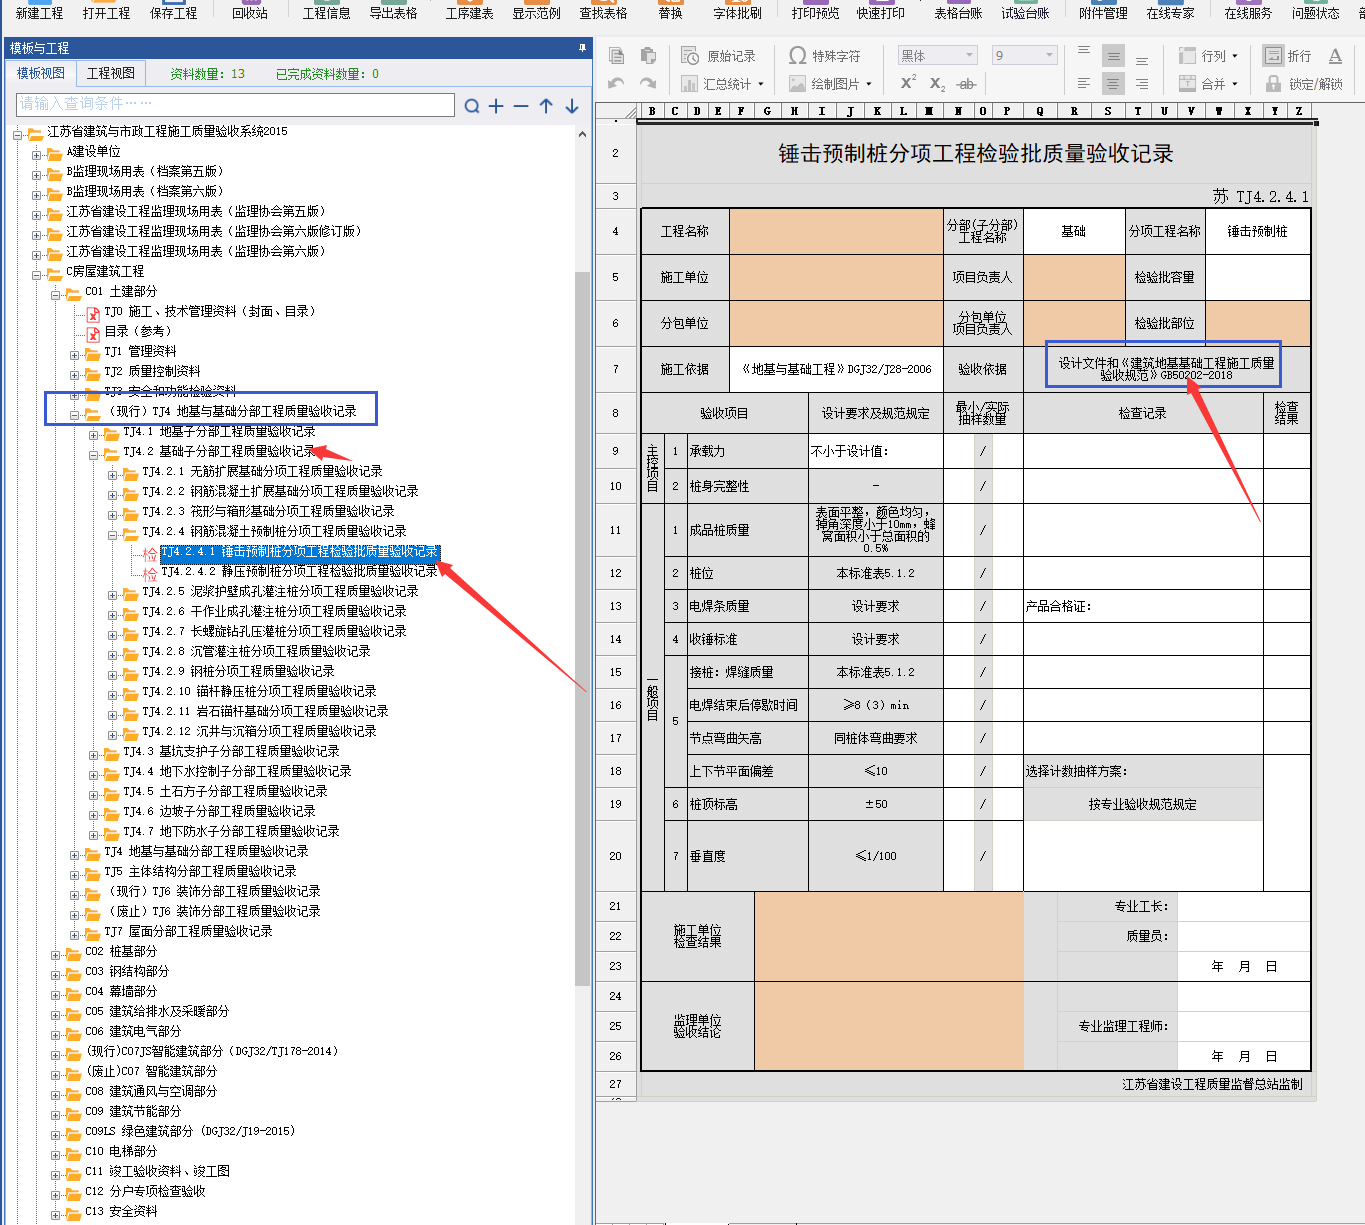This screenshot has height=1225, width=1365.
Task: Select tree item TJ4.2.4.2 静压预制桩检验批
Action: point(299,571)
